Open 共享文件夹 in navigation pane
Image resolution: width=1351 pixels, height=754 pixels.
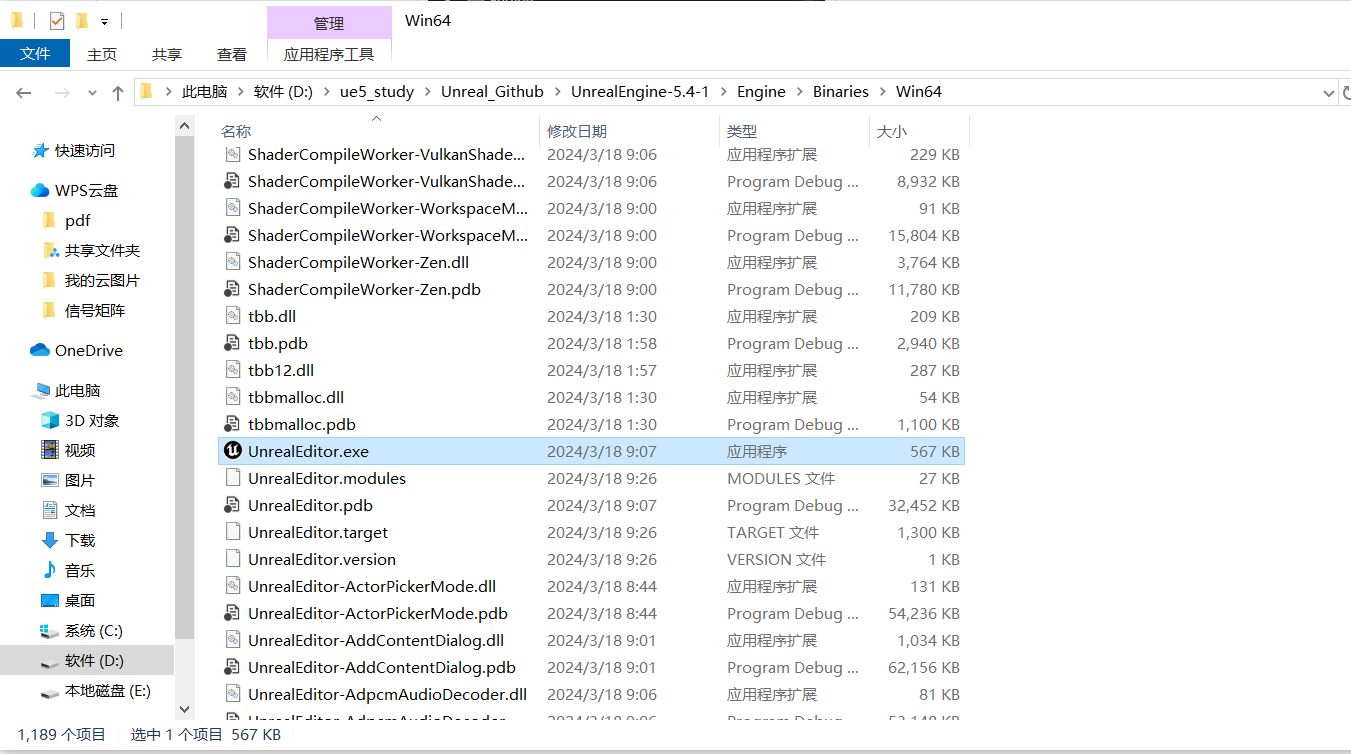tap(102, 250)
